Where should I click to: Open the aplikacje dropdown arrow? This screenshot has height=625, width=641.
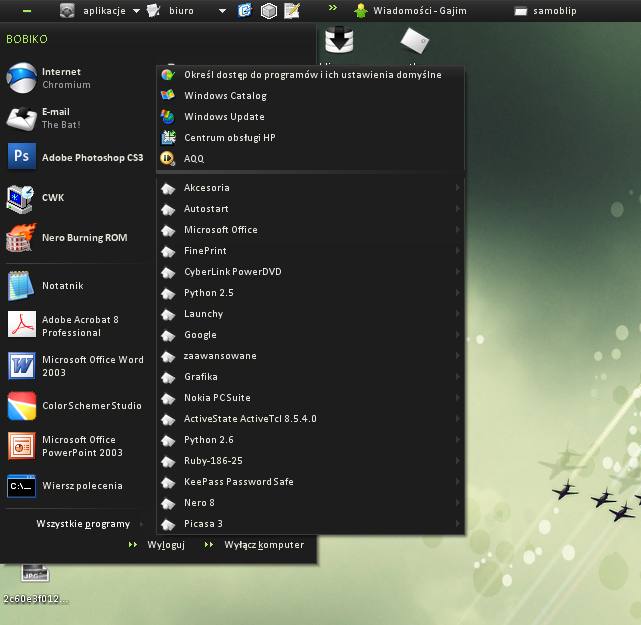tap(136, 11)
